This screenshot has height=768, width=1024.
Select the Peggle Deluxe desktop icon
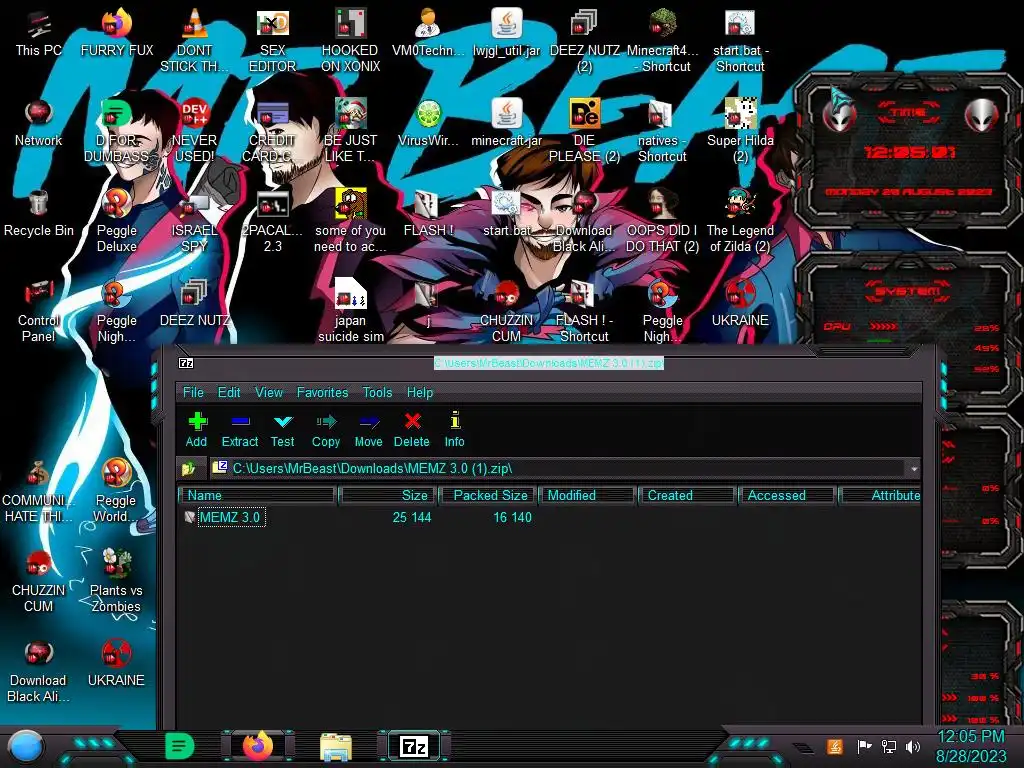(x=117, y=221)
